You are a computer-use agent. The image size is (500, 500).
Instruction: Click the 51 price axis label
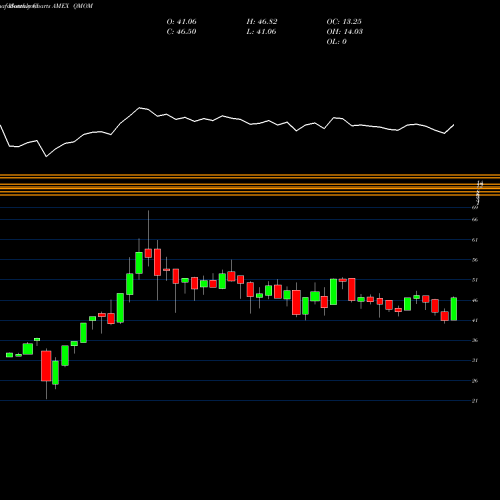475,280
